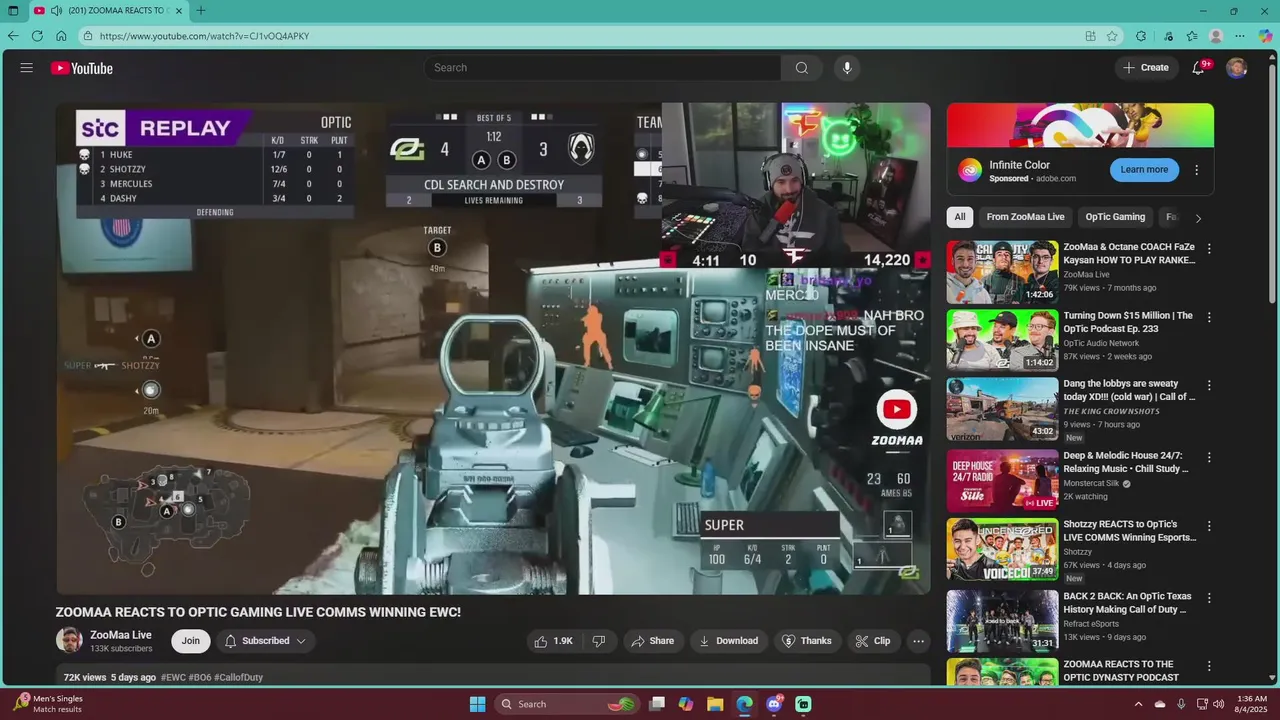The image size is (1280, 720).
Task: Open the ZooMaa Live channel name link
Action: [121, 635]
